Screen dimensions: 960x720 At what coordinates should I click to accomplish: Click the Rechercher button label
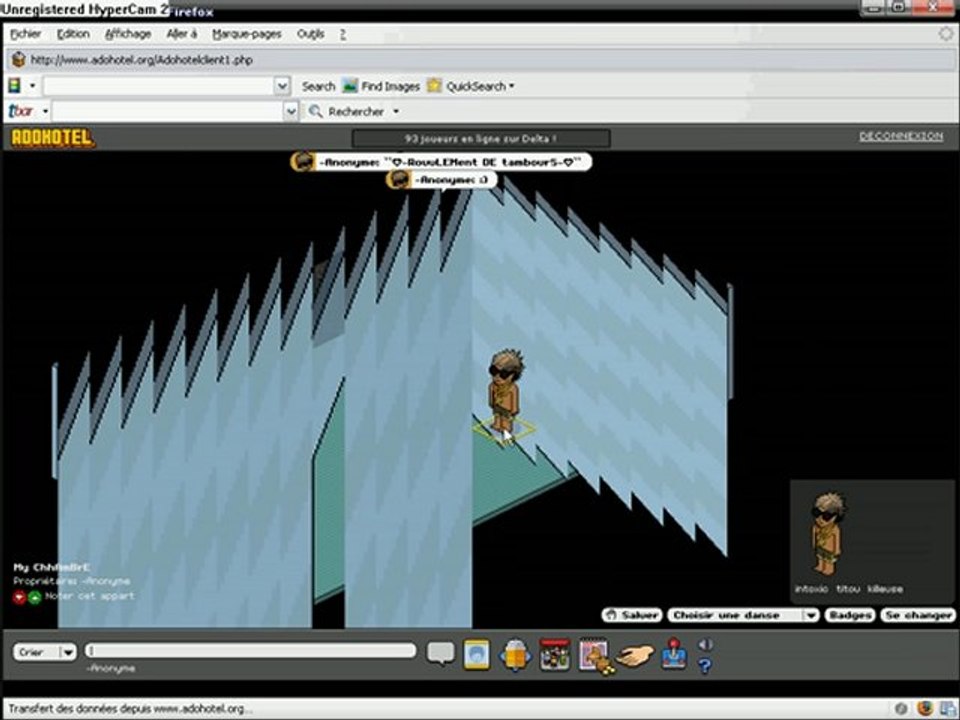(x=356, y=111)
